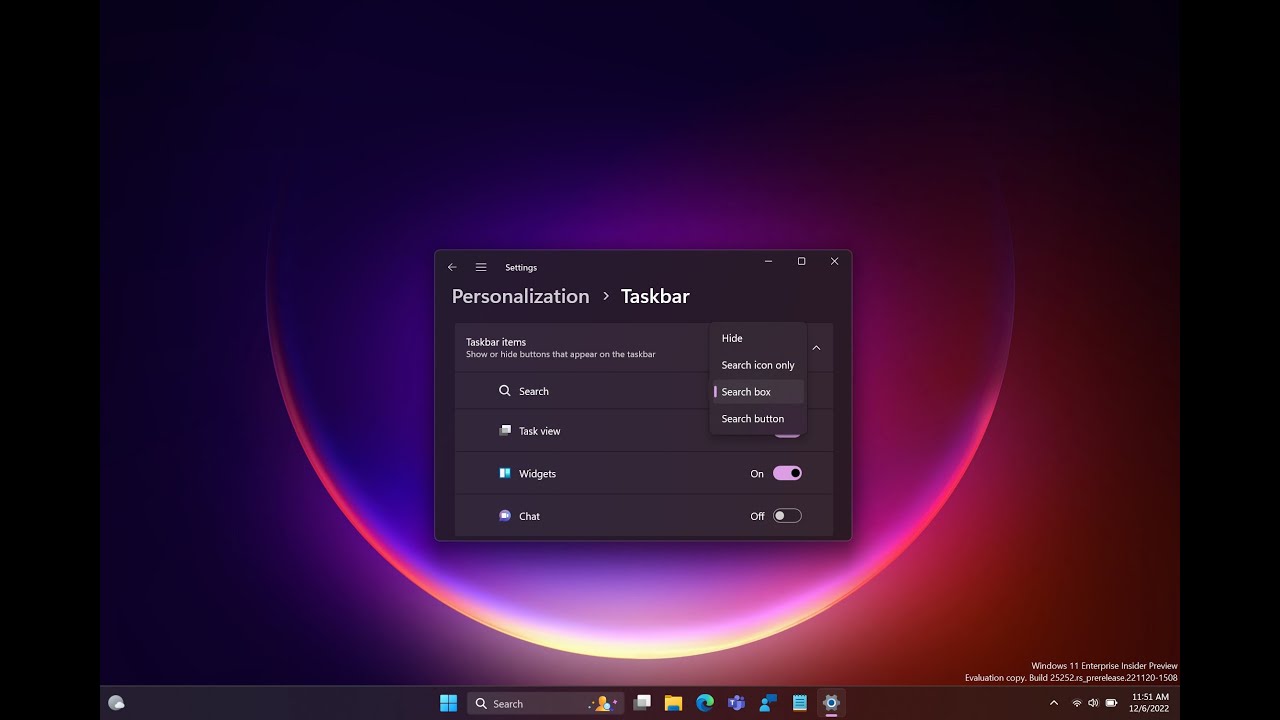Choose Search icon only option
1280x720 pixels.
(x=758, y=365)
